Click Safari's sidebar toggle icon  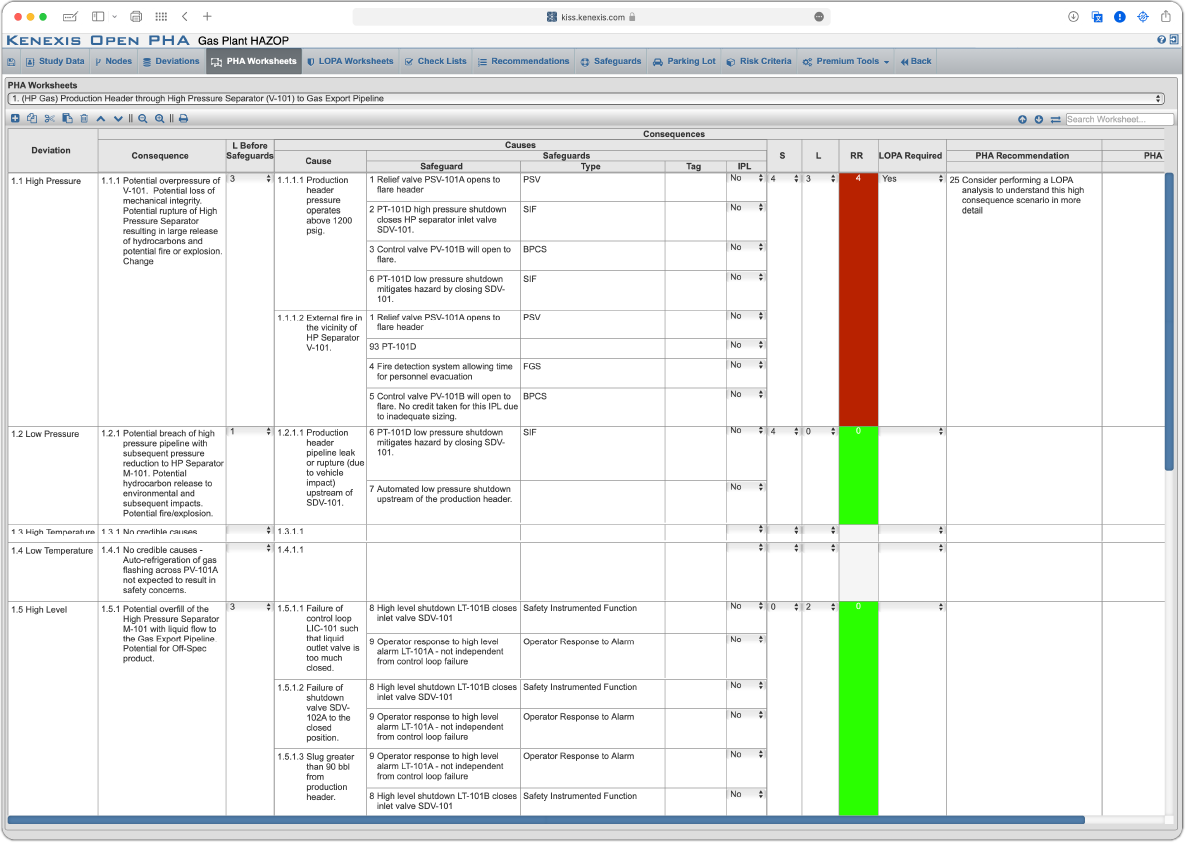point(98,17)
